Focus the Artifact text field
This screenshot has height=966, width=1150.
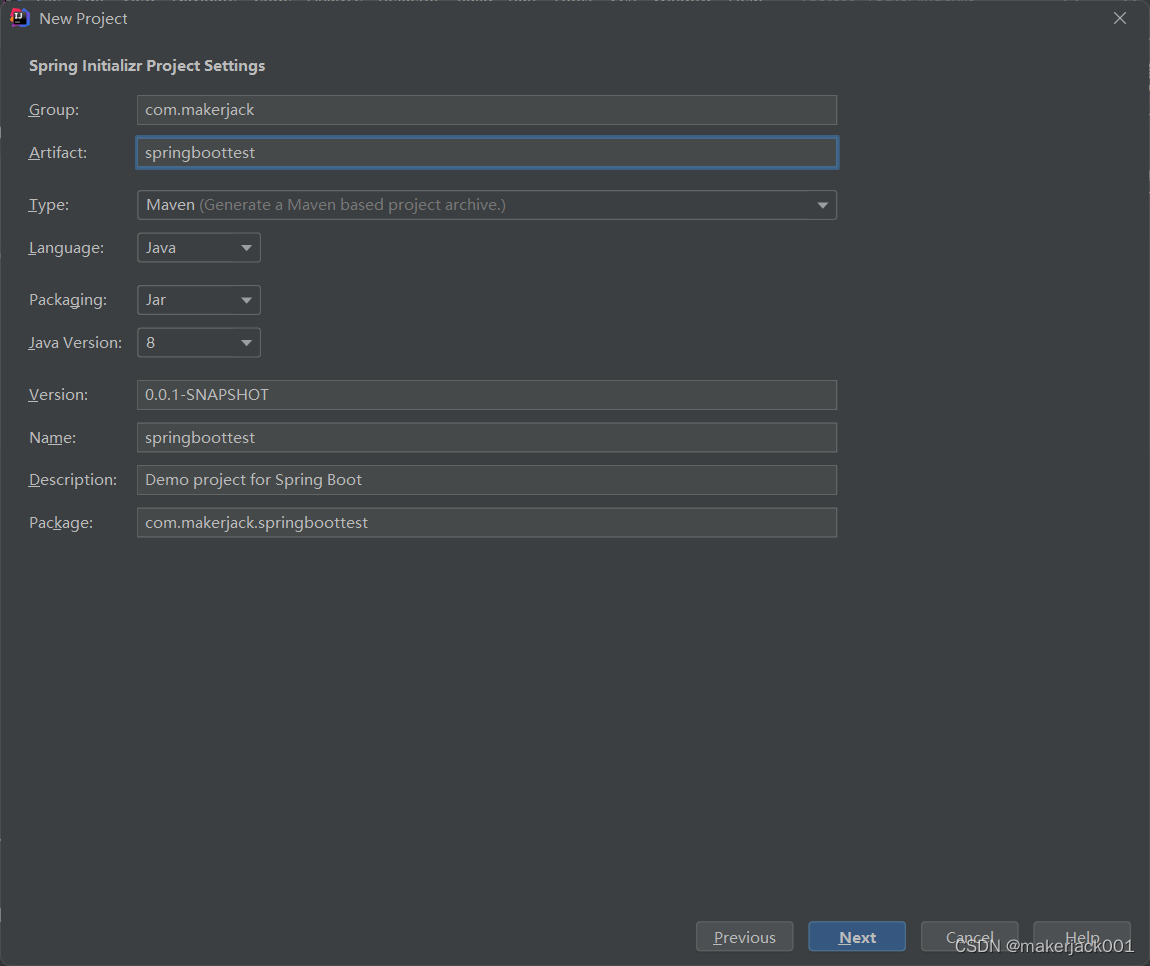point(486,153)
